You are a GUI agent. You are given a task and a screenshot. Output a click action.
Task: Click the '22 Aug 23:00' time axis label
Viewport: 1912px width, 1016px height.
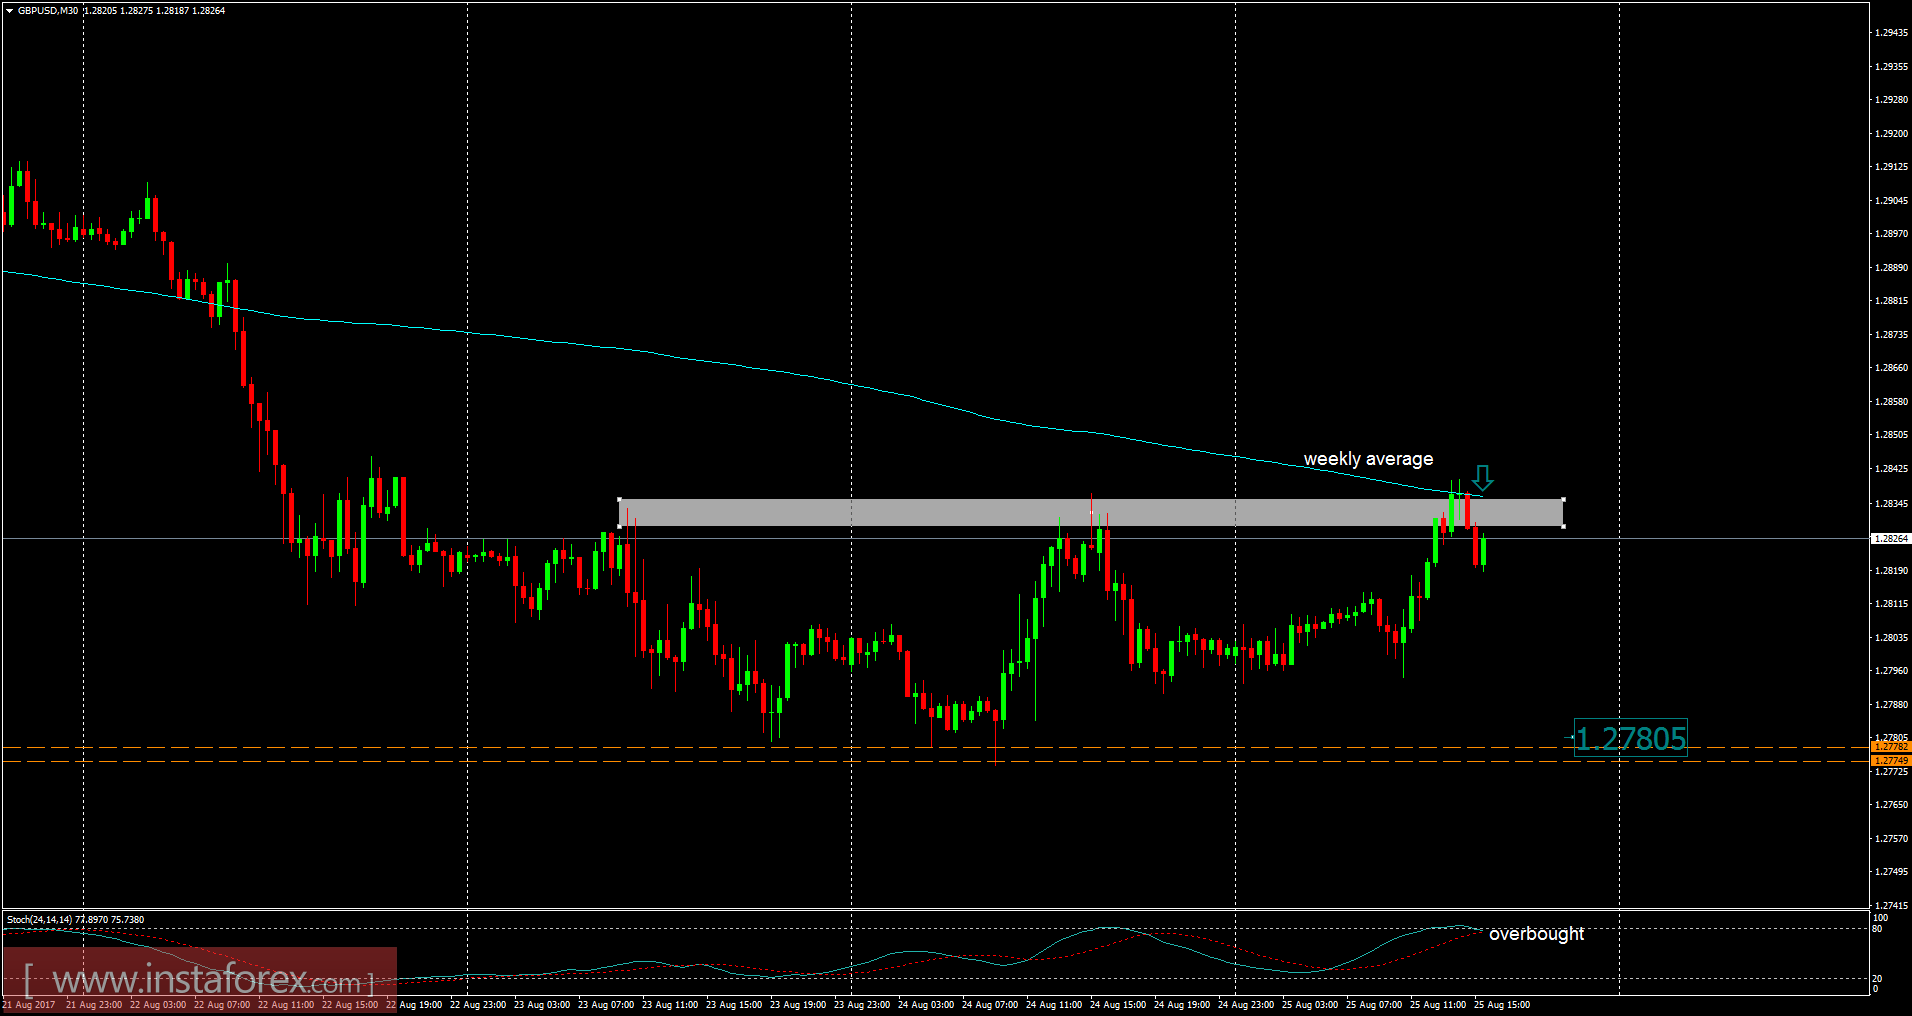478,1005
